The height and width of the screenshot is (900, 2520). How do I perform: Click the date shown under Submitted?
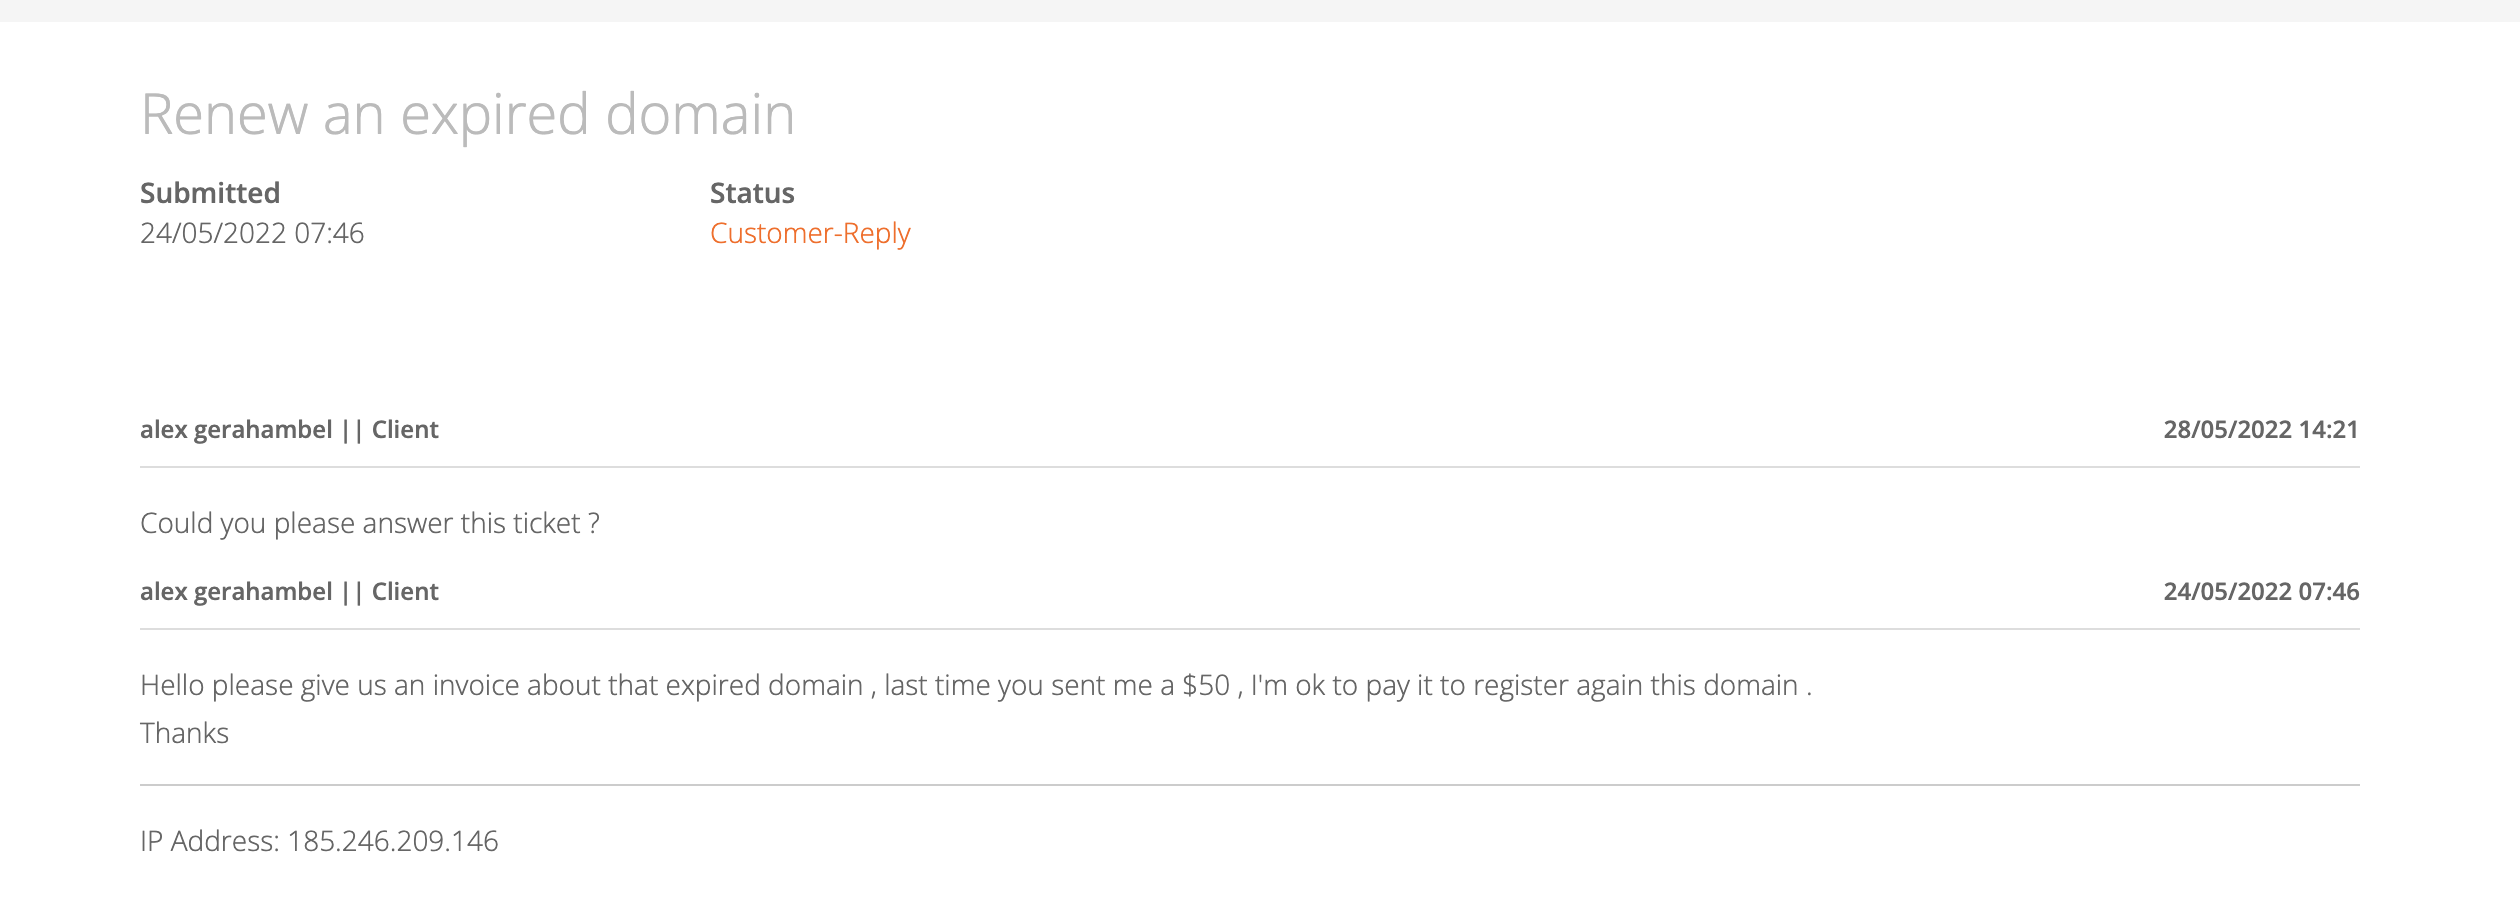pyautogui.click(x=252, y=233)
